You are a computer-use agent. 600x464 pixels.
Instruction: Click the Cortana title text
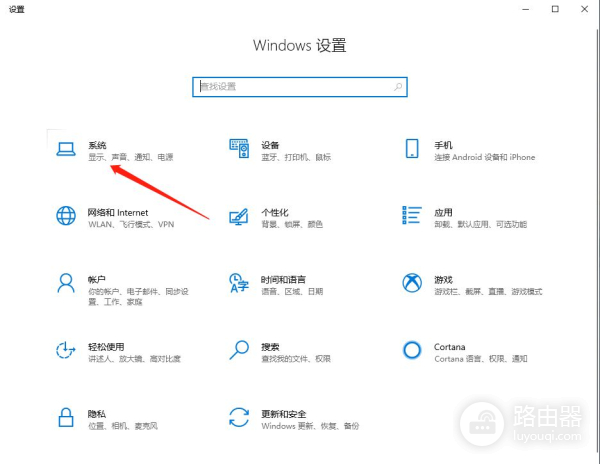point(450,347)
